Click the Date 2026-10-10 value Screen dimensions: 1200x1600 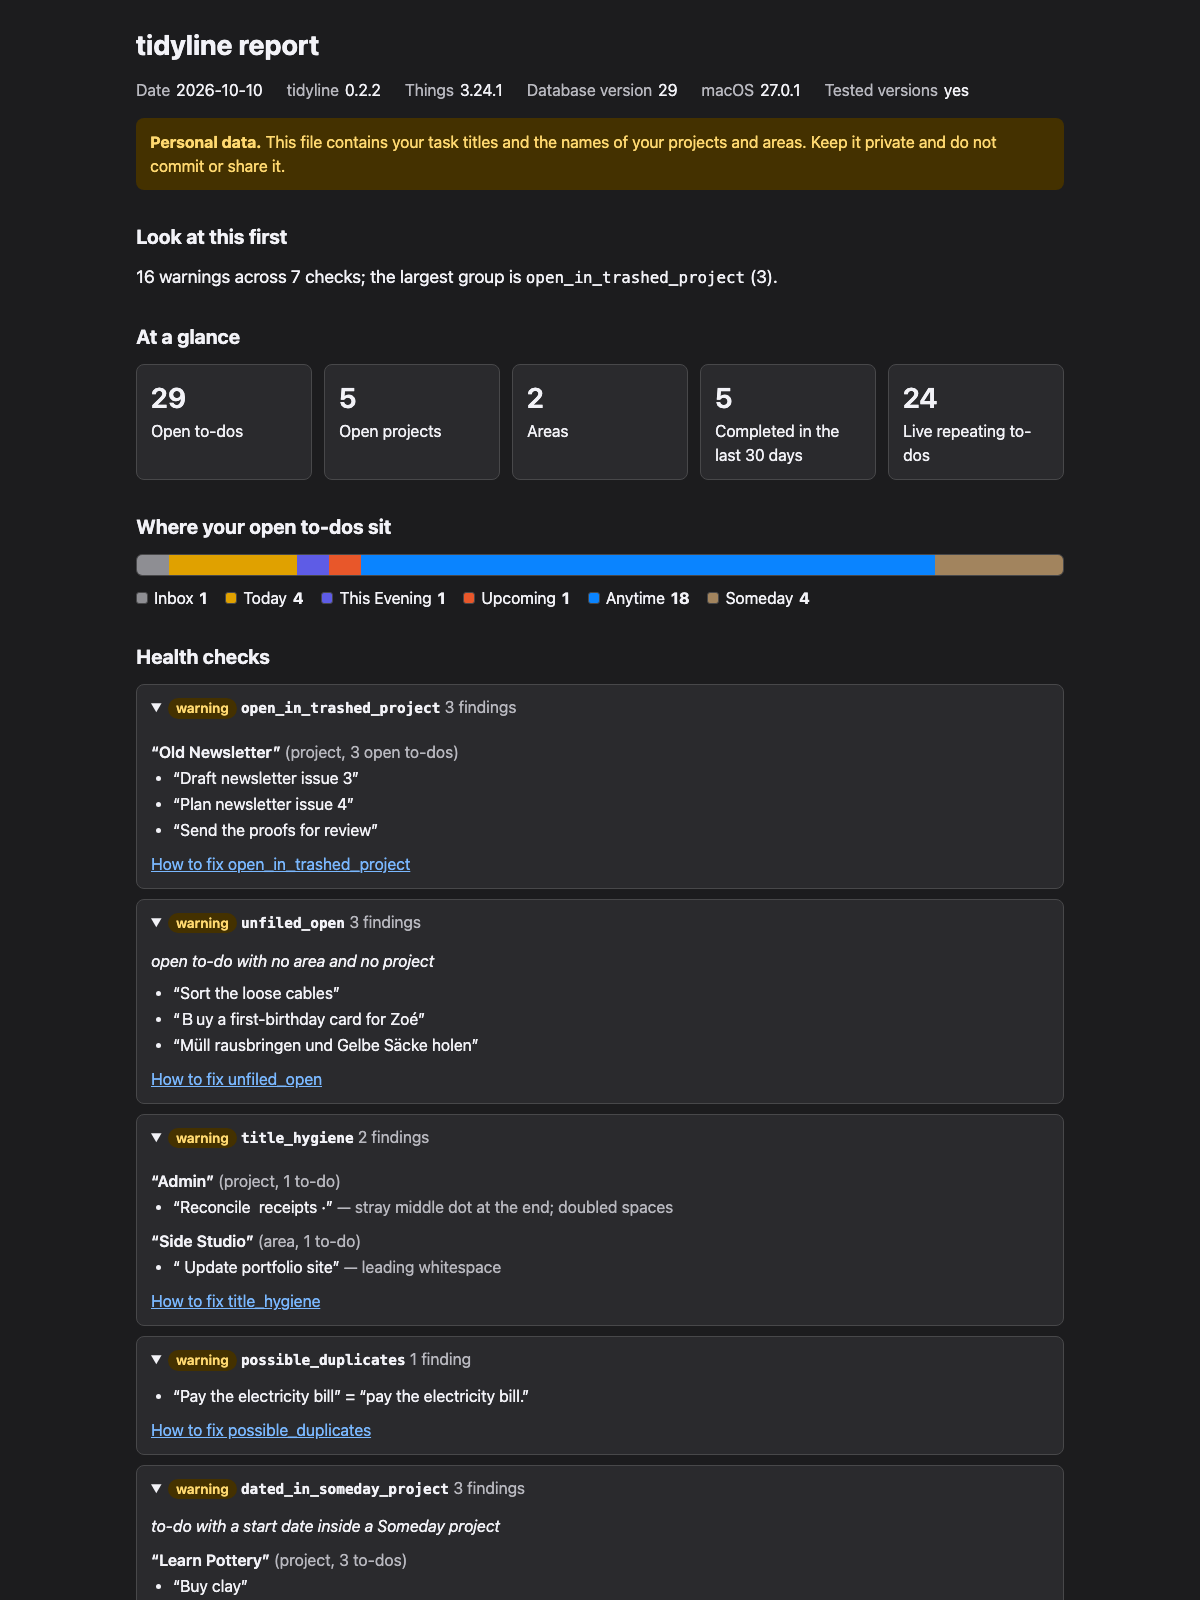219,90
